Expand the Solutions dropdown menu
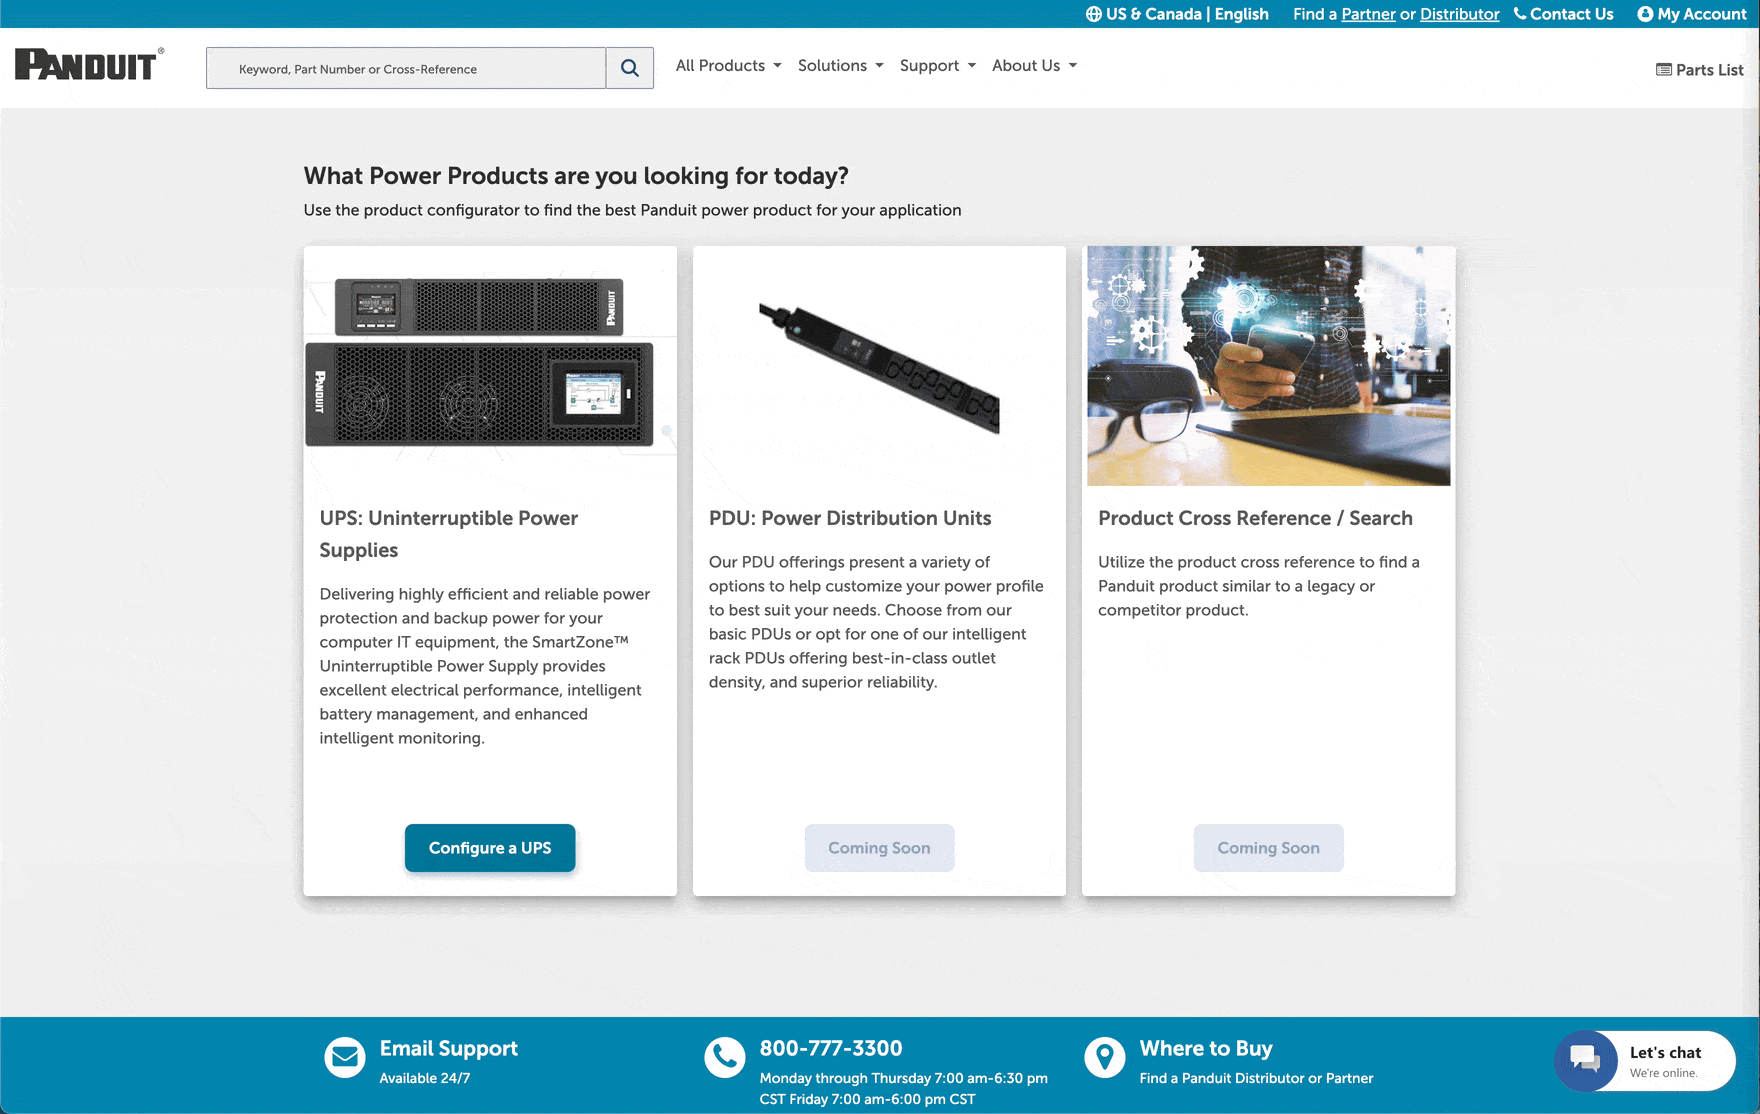The height and width of the screenshot is (1114, 1760). point(840,66)
